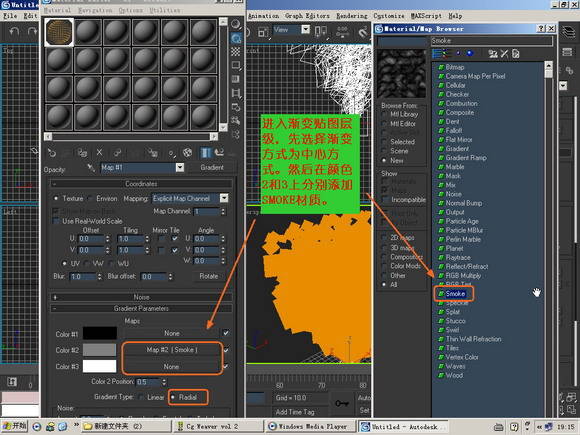Open the Rendering menu
Viewport: 580px width, 435px height.
pos(351,16)
